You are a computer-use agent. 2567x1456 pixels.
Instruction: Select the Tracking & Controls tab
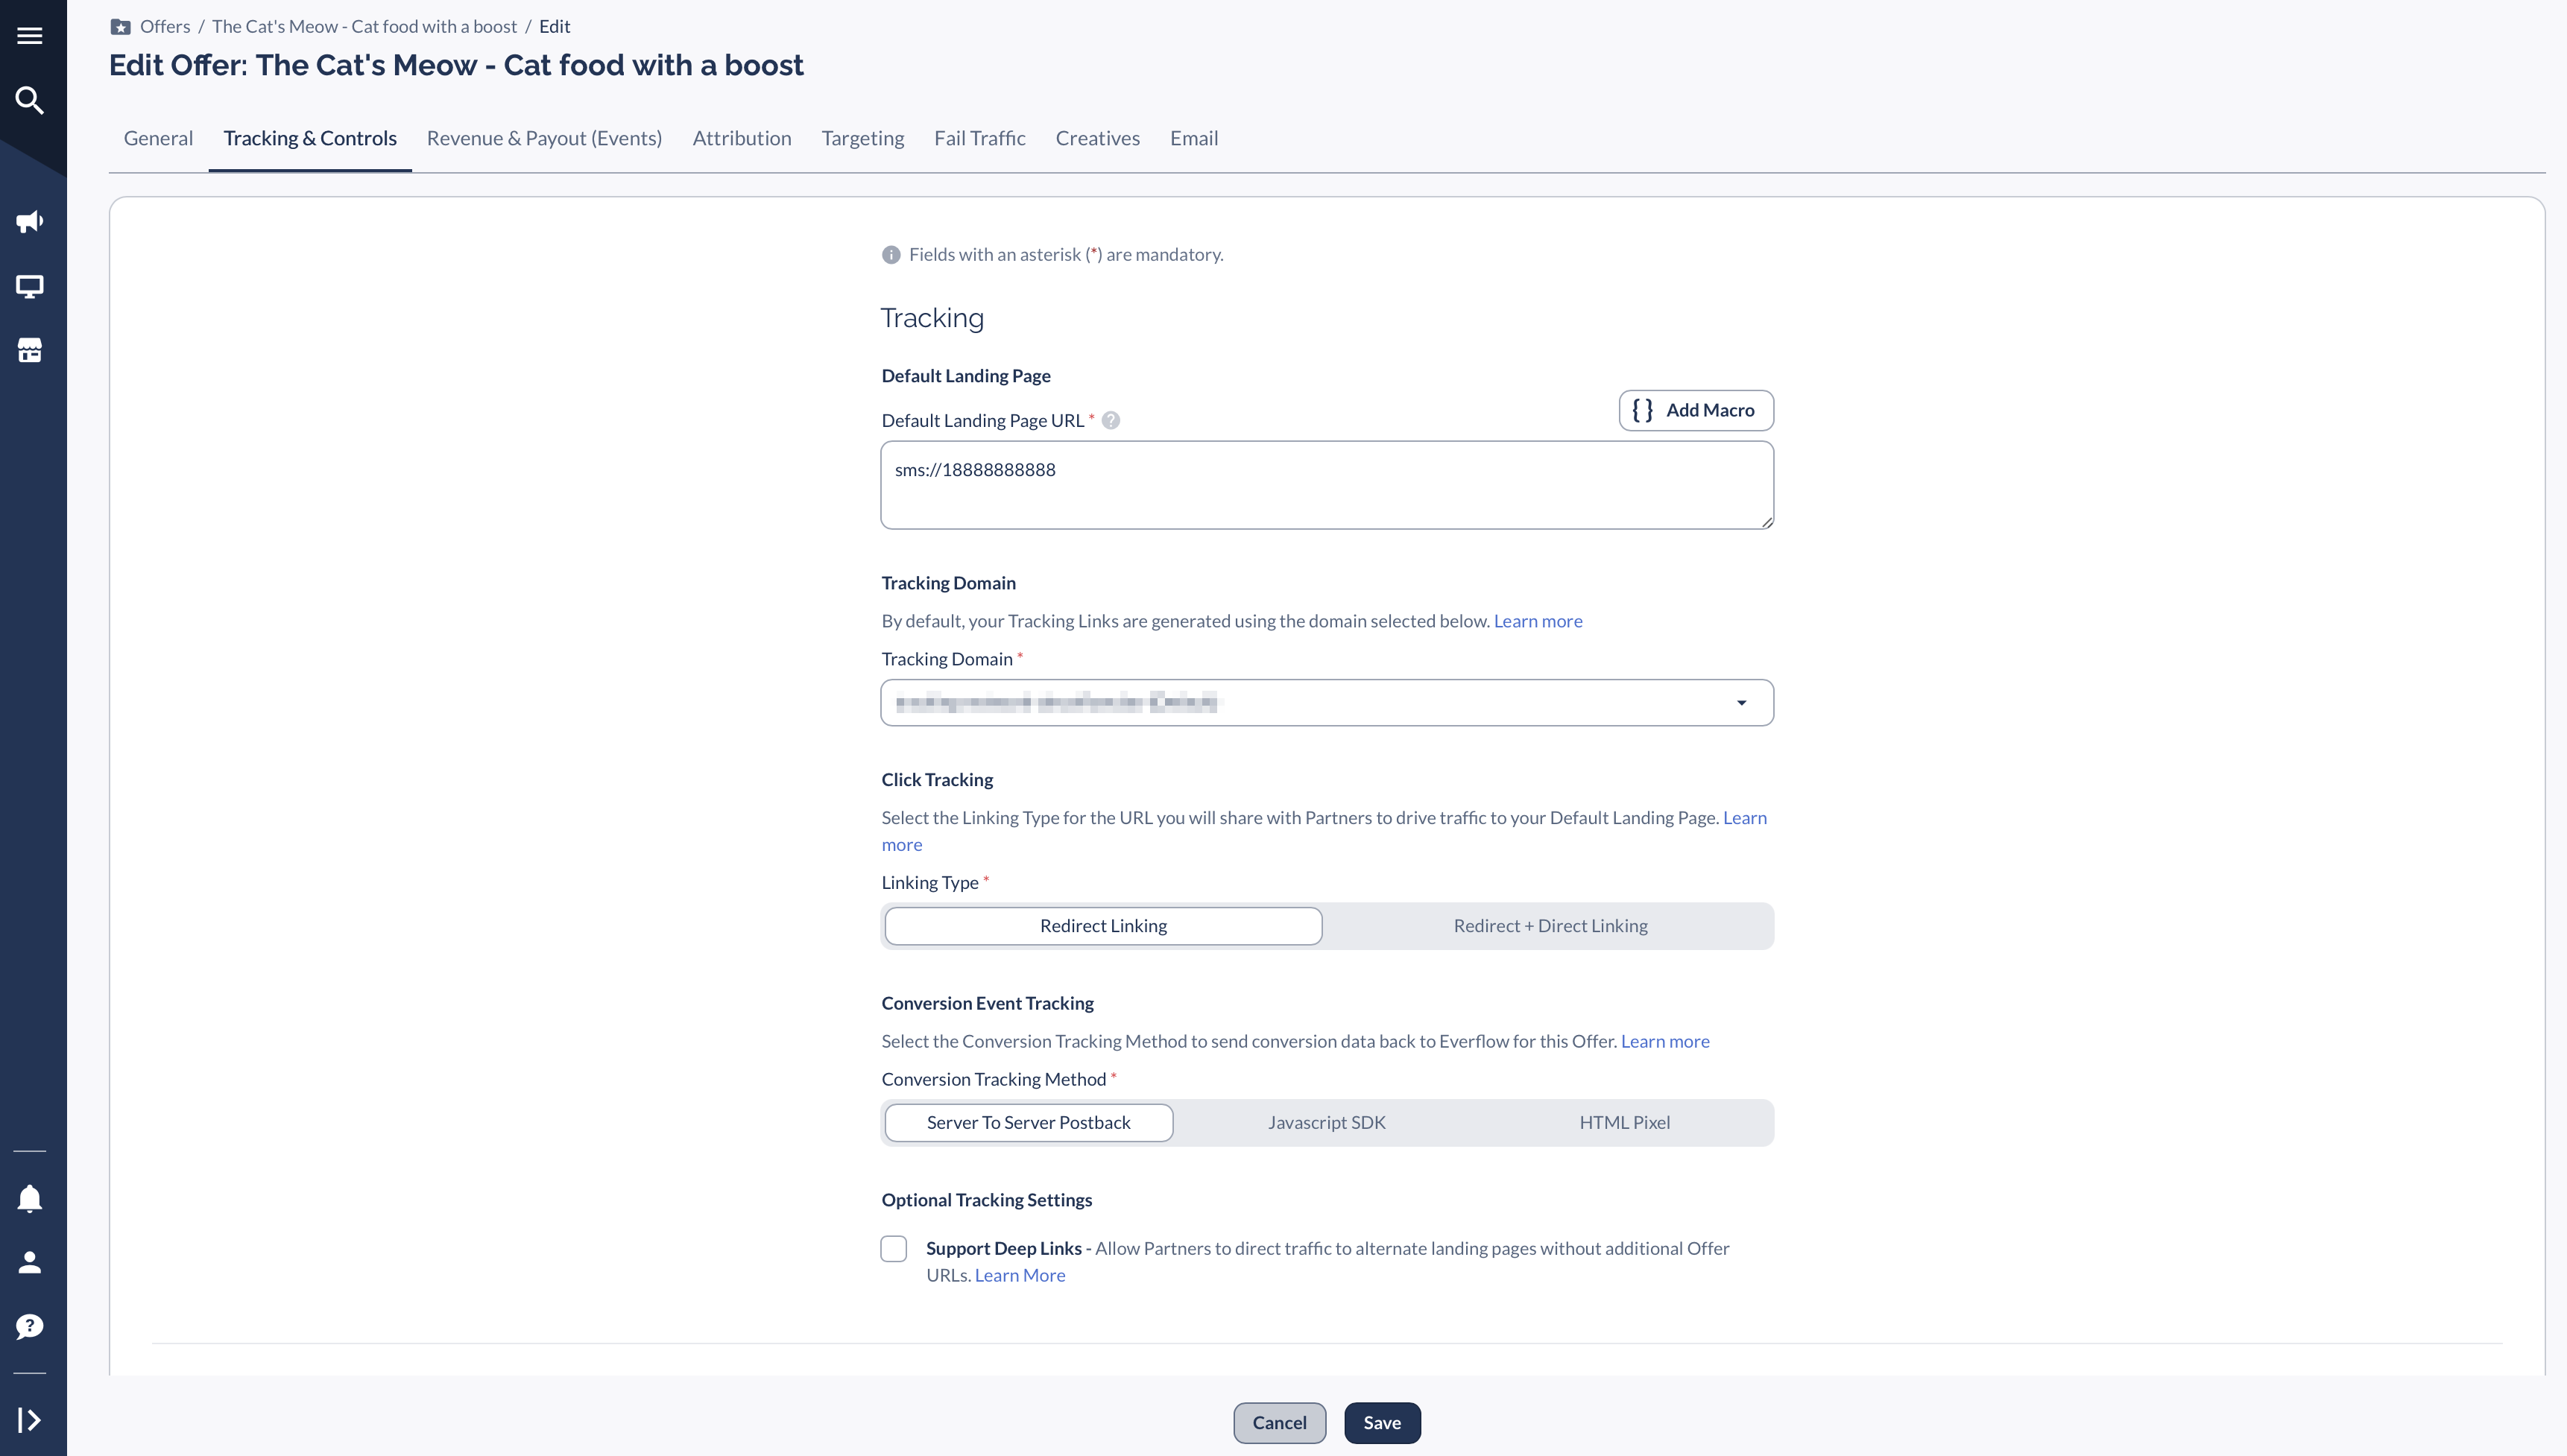pos(310,138)
